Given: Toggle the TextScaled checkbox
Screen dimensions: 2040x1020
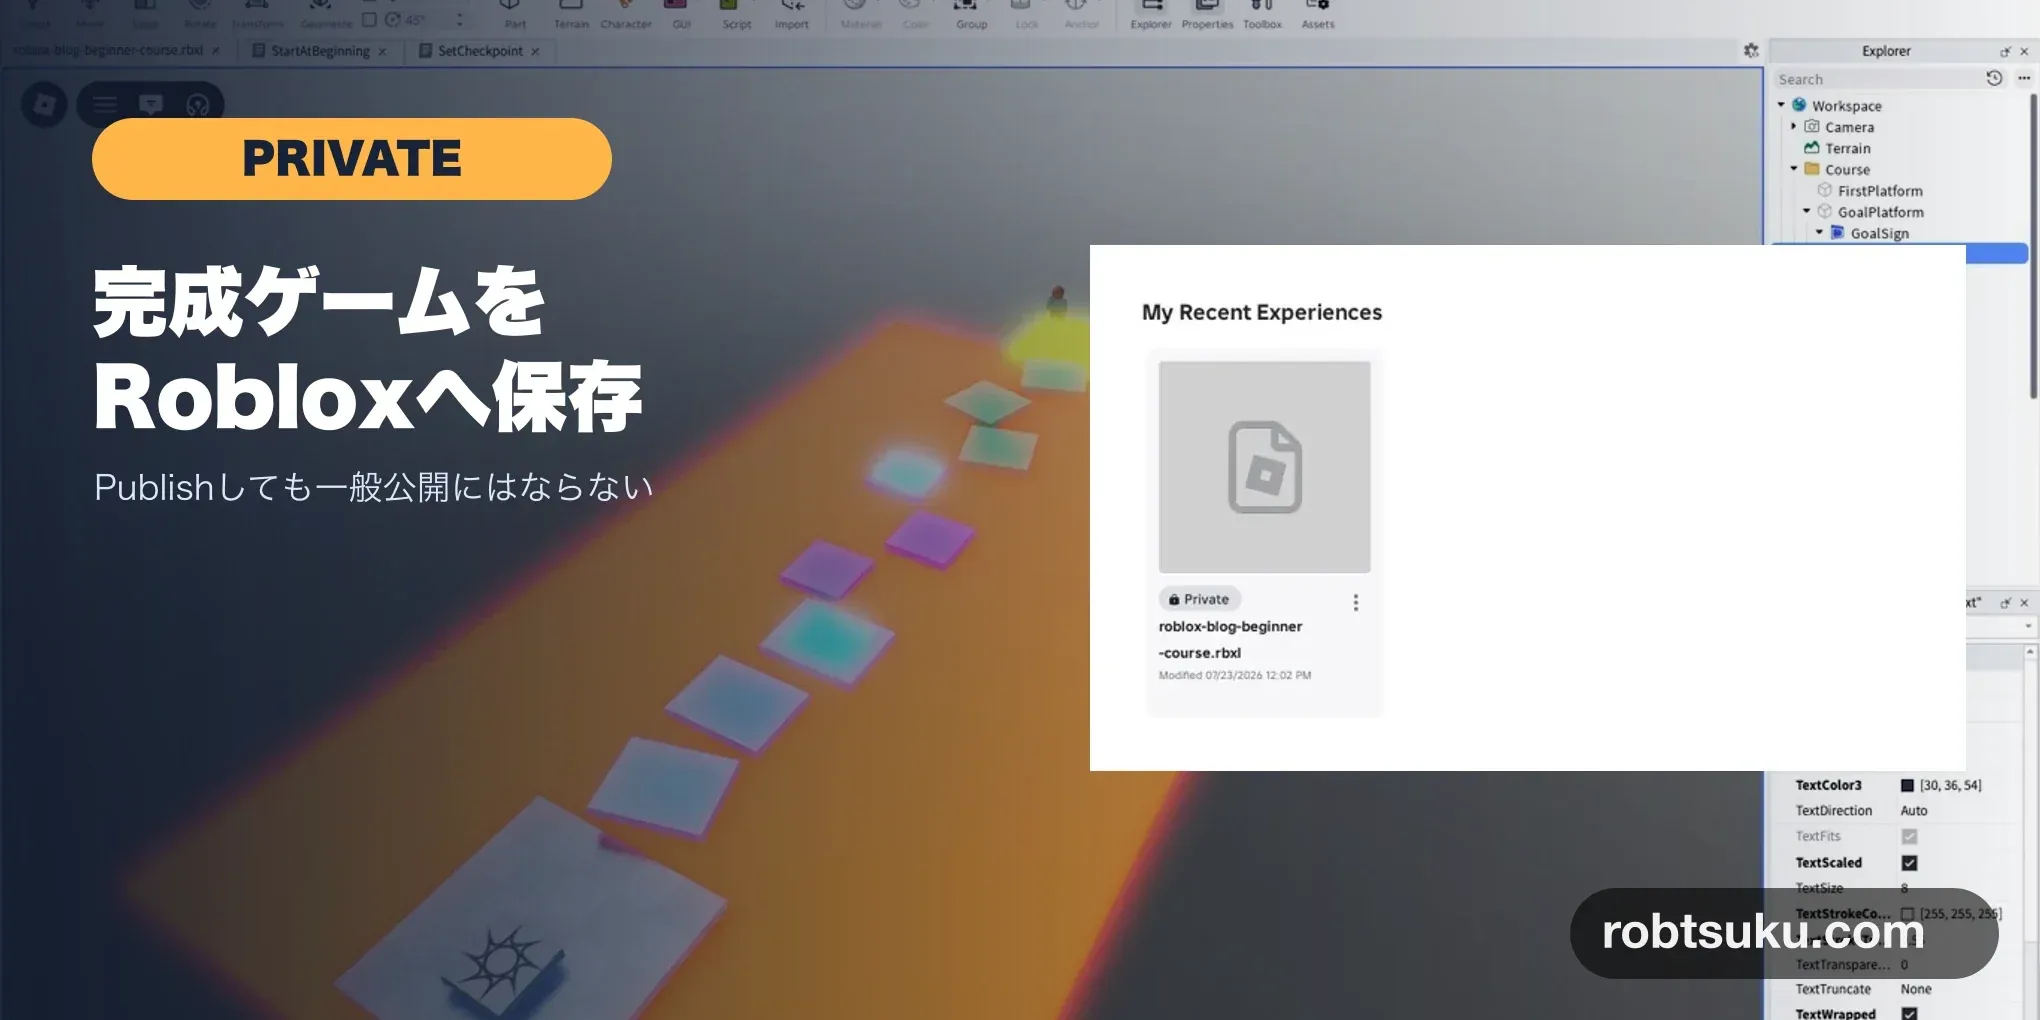Looking at the screenshot, I should pyautogui.click(x=1909, y=862).
